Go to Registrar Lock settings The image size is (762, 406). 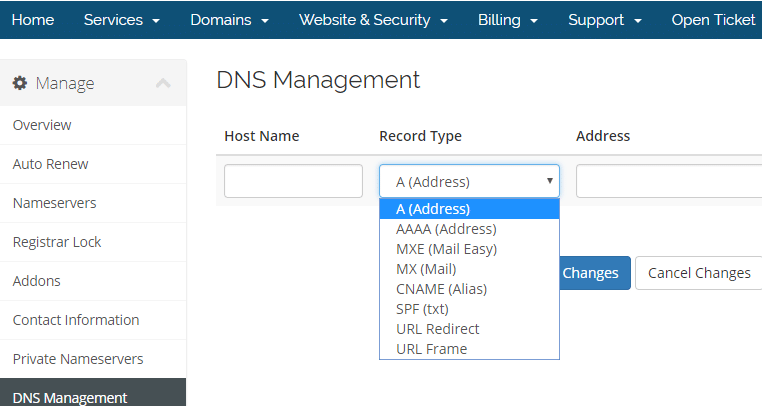[57, 242]
